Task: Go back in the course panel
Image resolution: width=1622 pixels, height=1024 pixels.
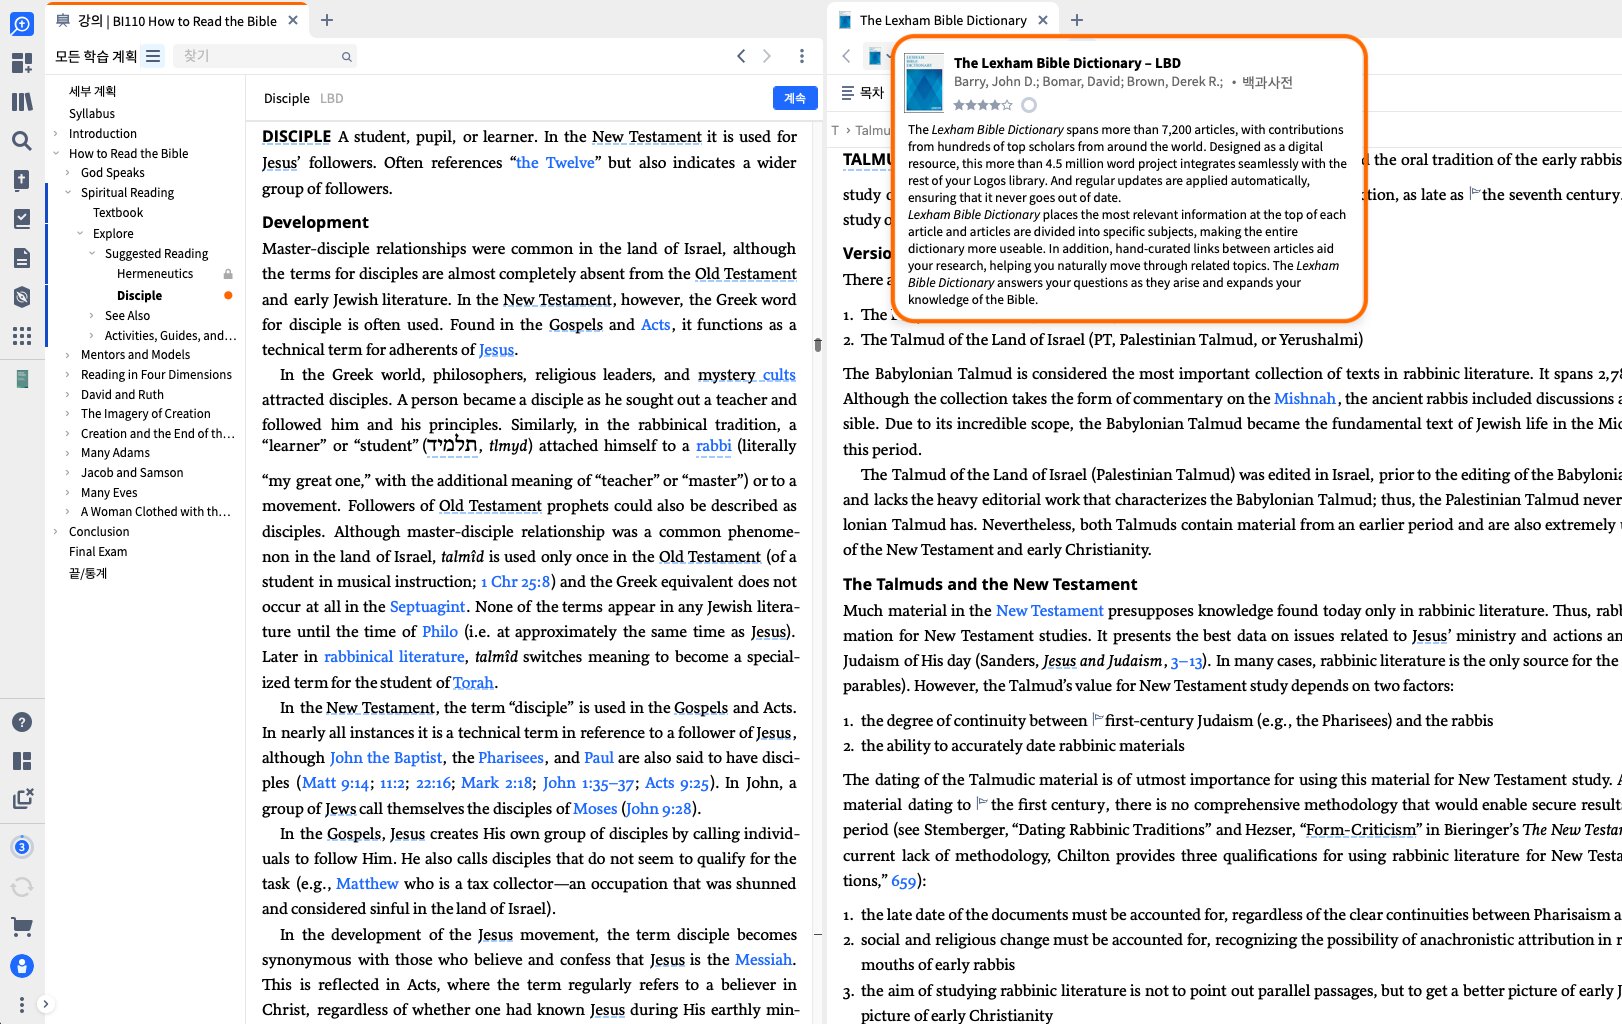Action: [741, 56]
